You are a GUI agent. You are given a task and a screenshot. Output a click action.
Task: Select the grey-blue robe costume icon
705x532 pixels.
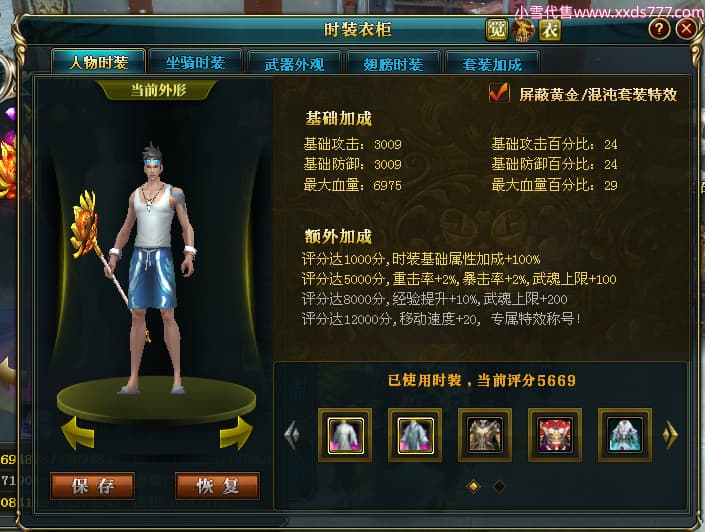(x=415, y=435)
